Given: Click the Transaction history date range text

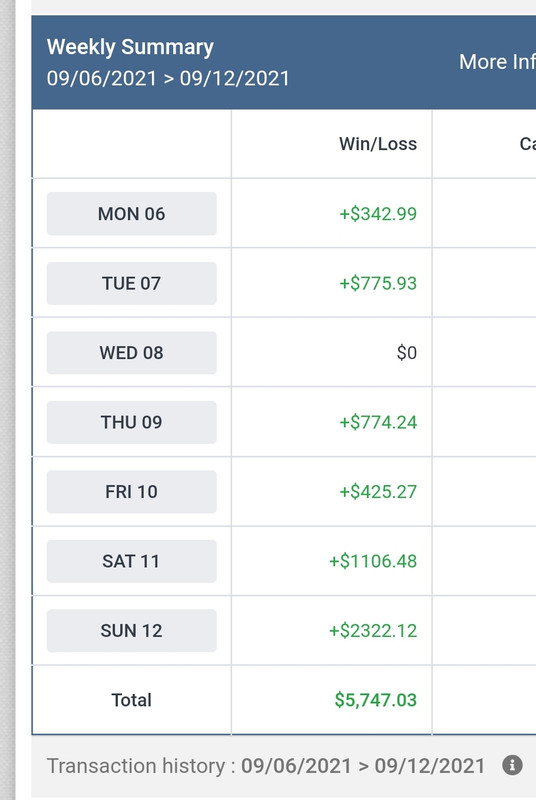Looking at the screenshot, I should coord(363,766).
